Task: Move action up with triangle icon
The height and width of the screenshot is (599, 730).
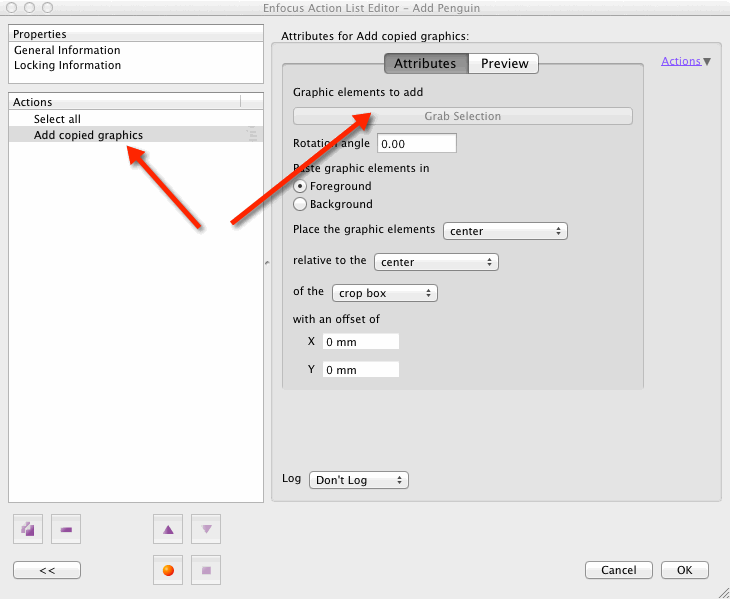Action: (x=168, y=529)
